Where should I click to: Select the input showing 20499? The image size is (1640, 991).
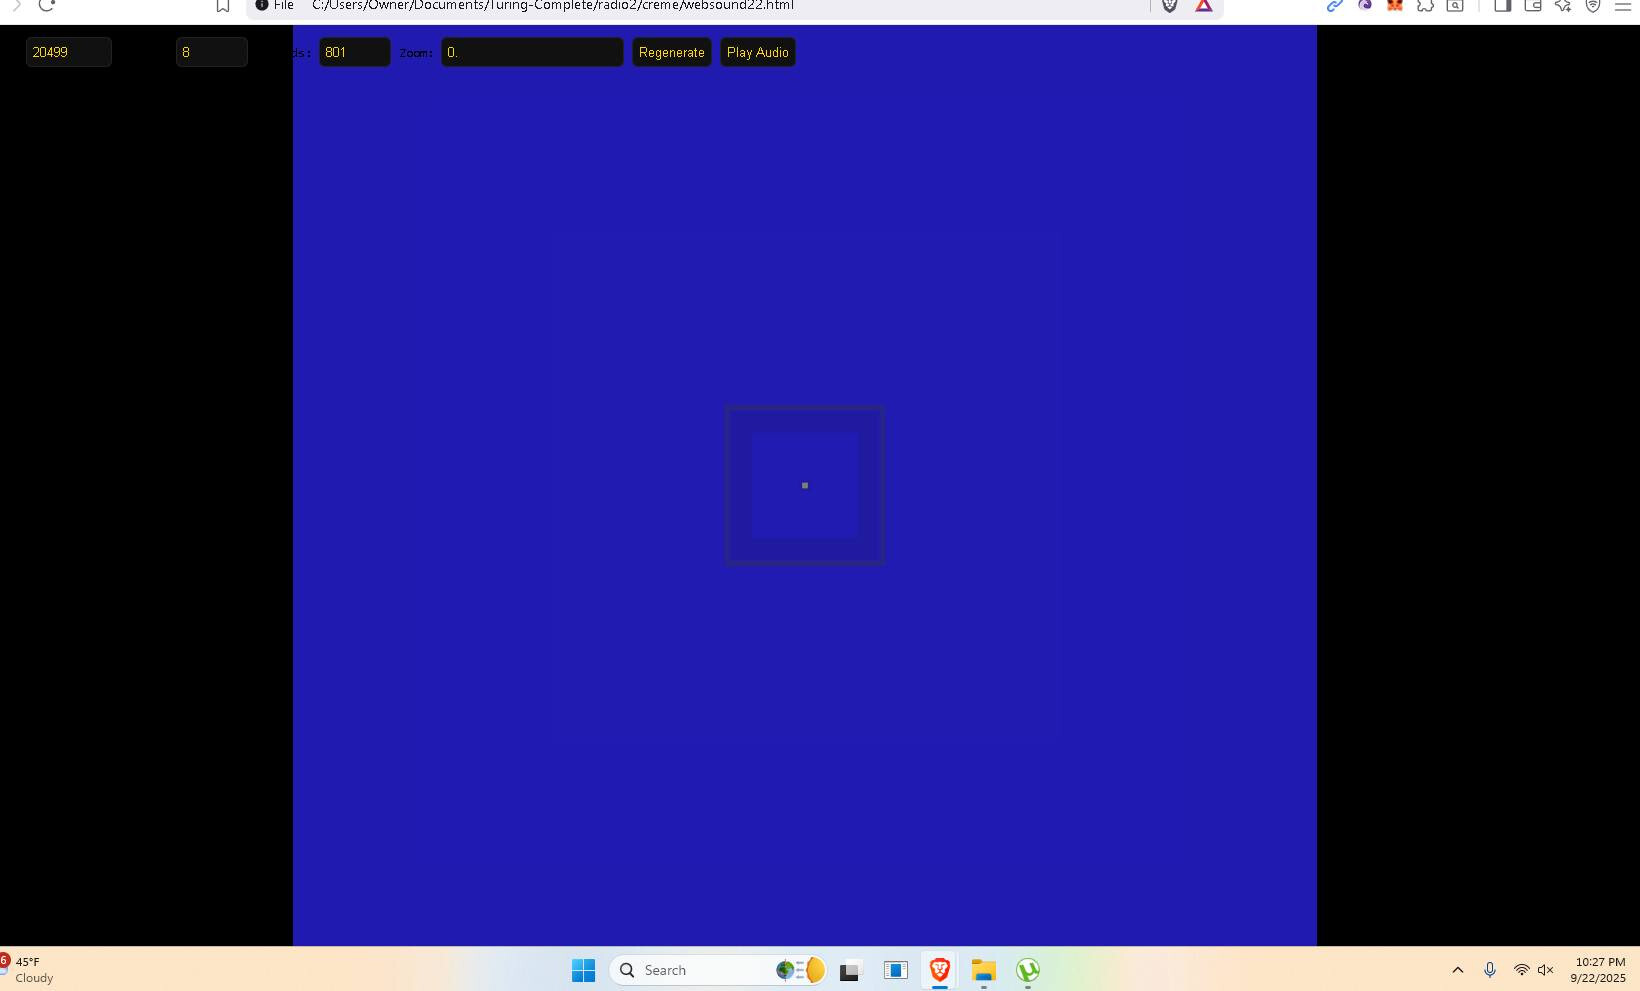coord(68,52)
